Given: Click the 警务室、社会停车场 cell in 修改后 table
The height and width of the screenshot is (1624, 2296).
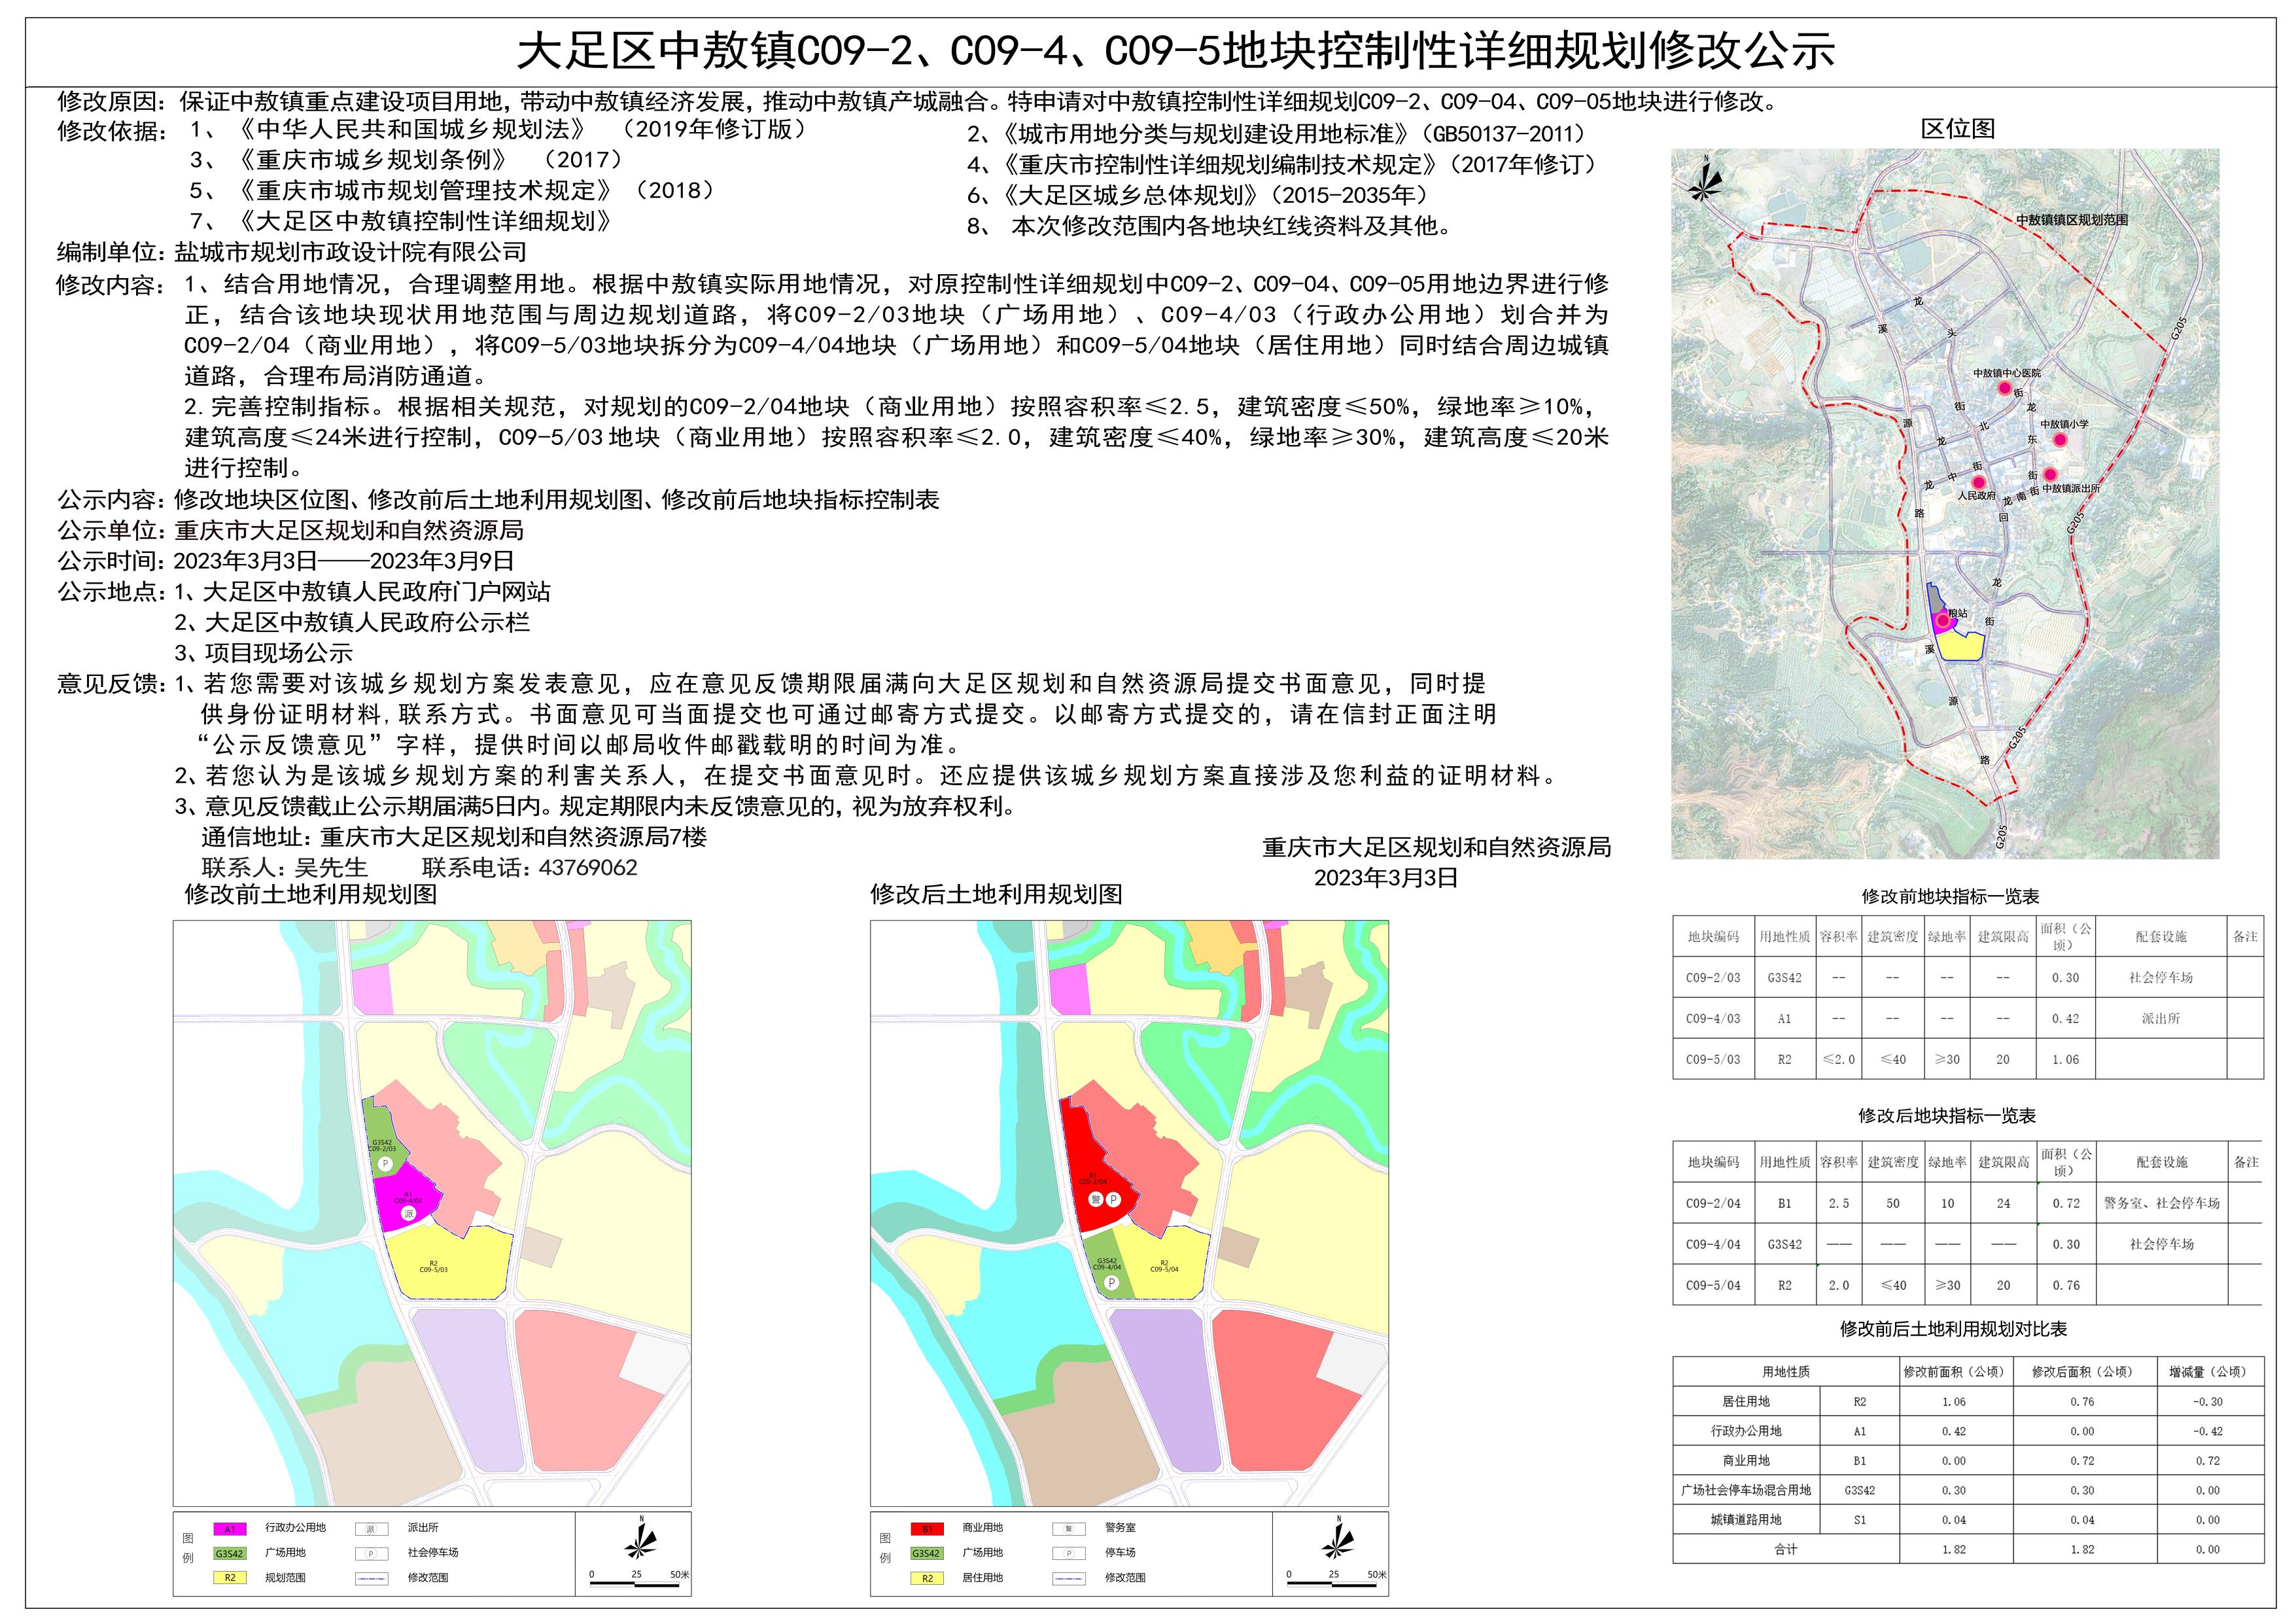Looking at the screenshot, I should pos(2162,1204).
